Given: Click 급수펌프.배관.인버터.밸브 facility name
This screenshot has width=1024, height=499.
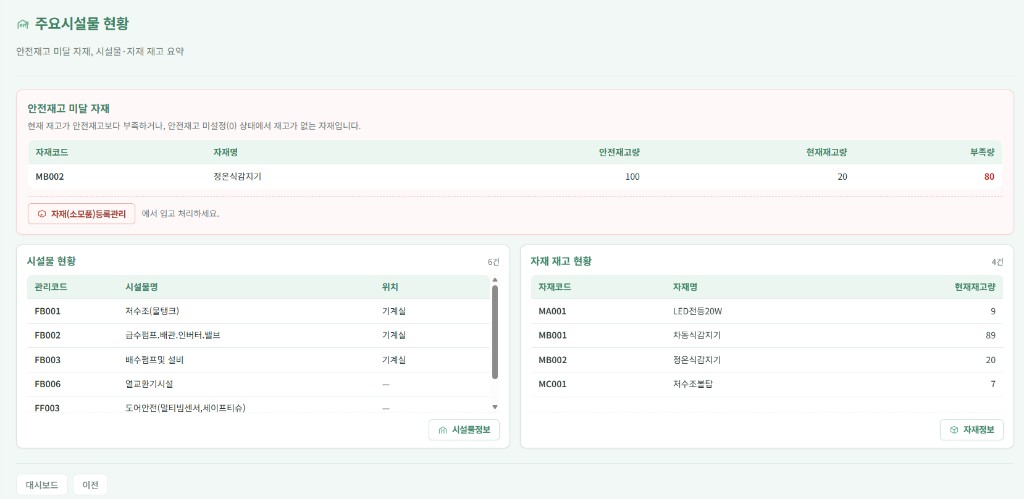Looking at the screenshot, I should coord(173,335).
